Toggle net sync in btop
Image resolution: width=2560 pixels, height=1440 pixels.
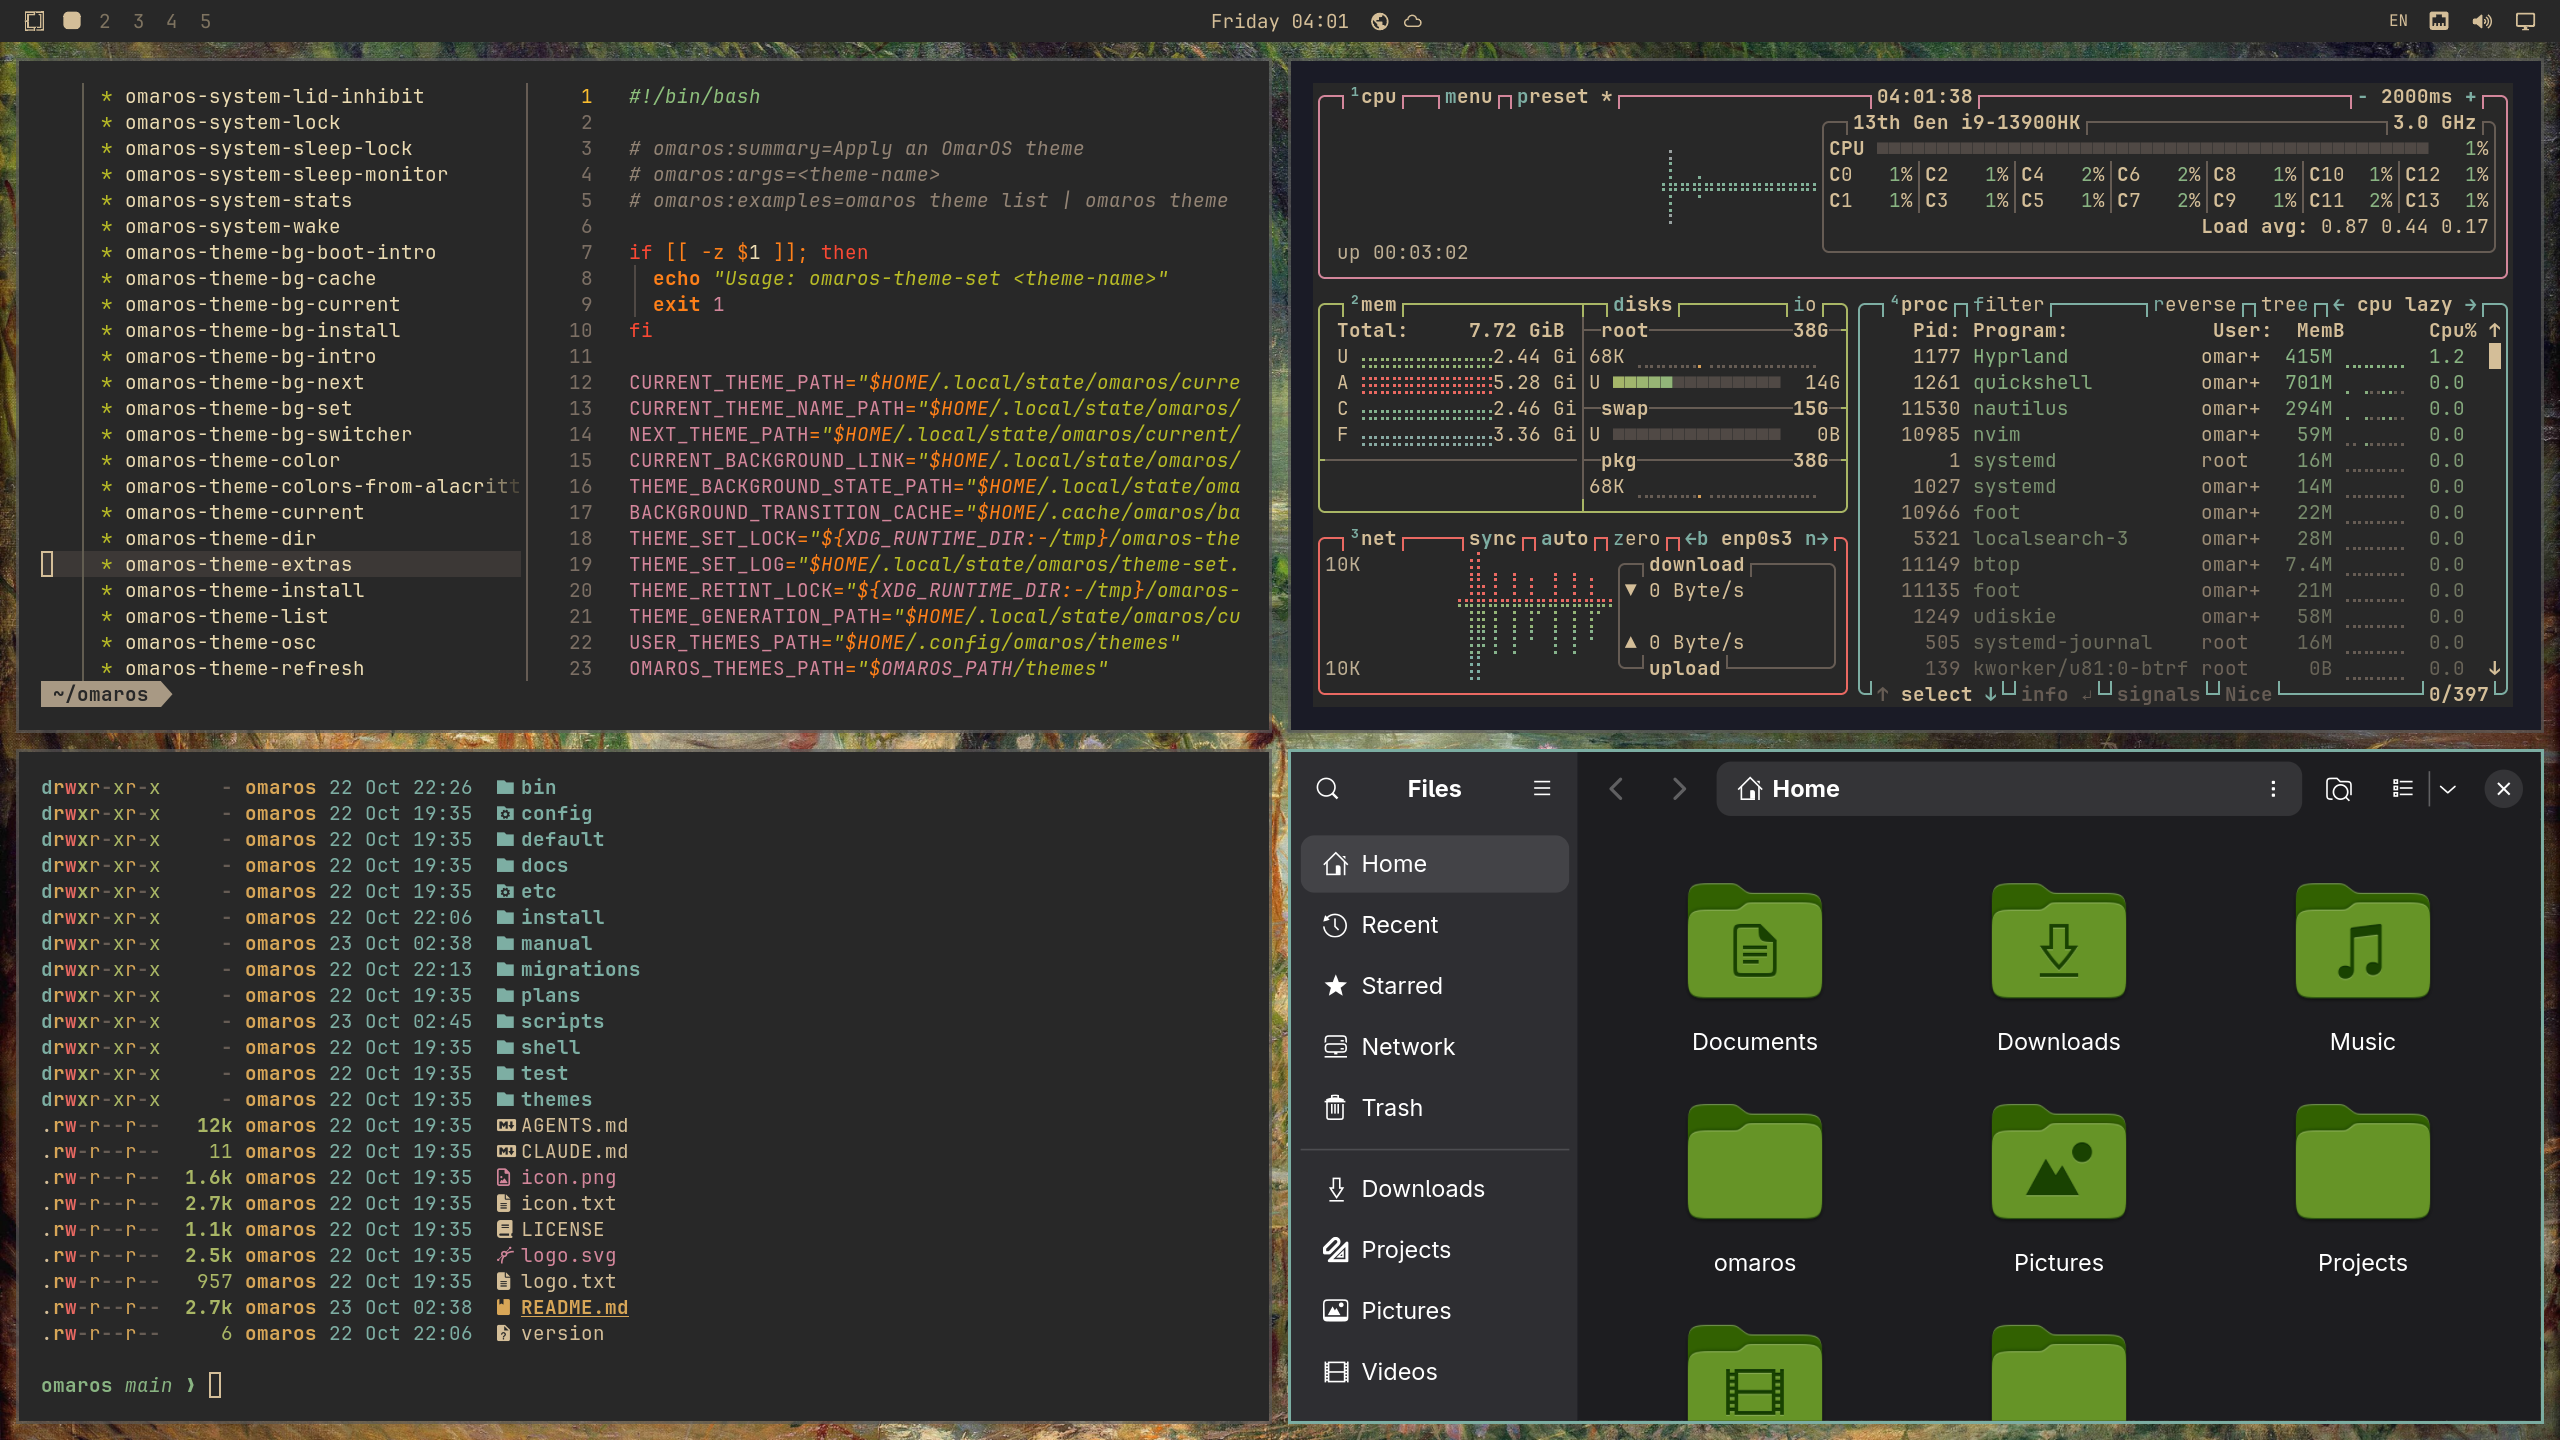coord(1492,539)
